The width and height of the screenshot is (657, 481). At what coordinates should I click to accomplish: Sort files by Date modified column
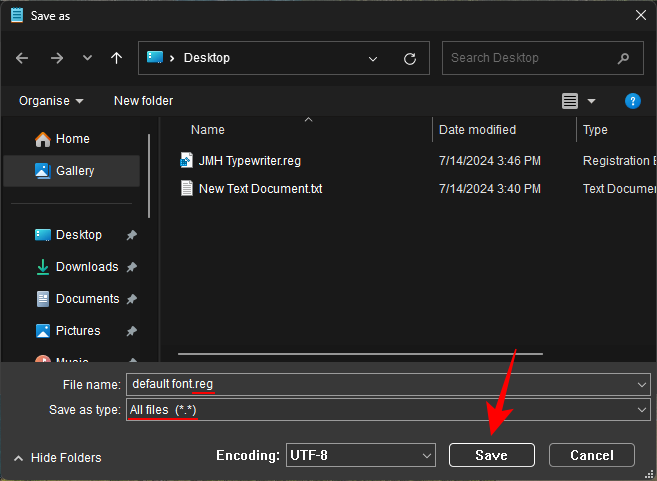coord(478,130)
